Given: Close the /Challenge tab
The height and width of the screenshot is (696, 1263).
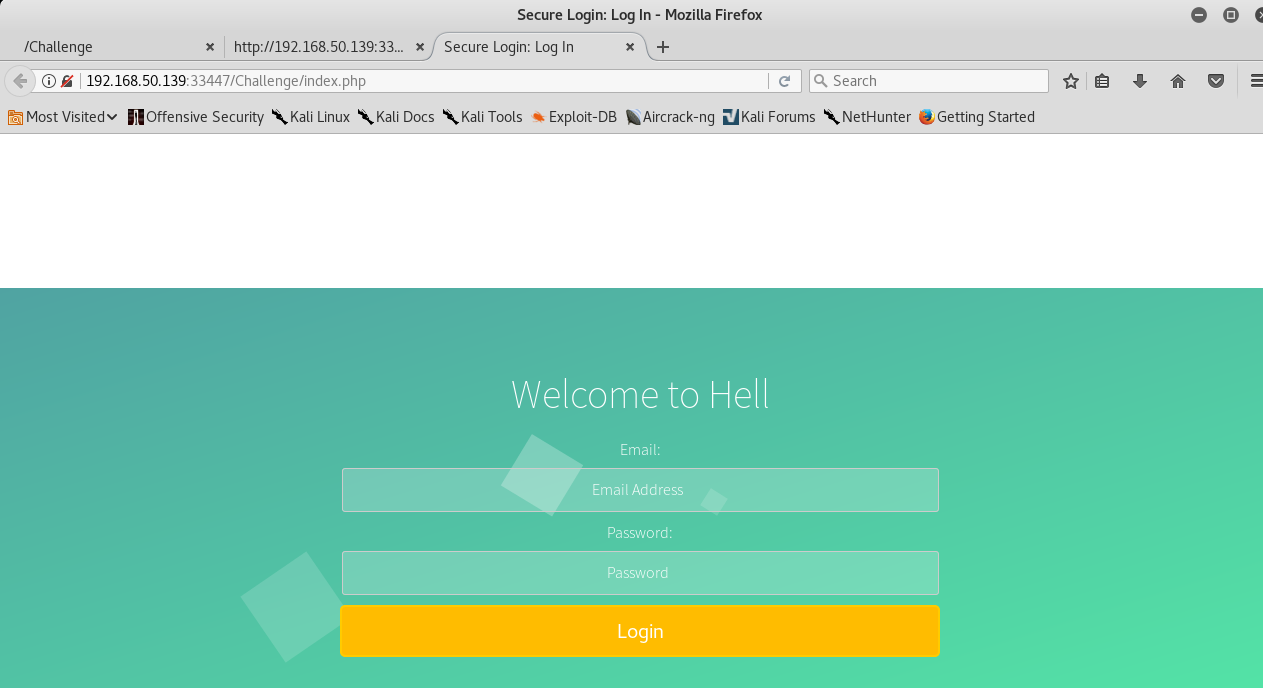Looking at the screenshot, I should 210,47.
